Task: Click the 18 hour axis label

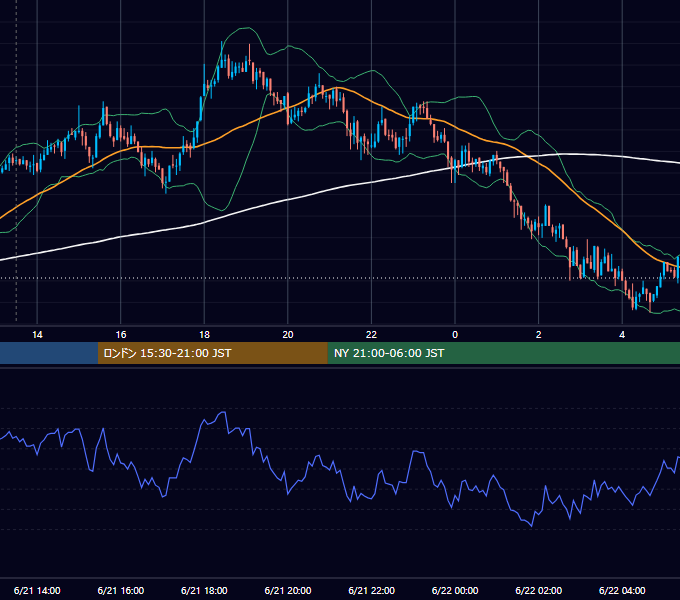Action: point(204,335)
